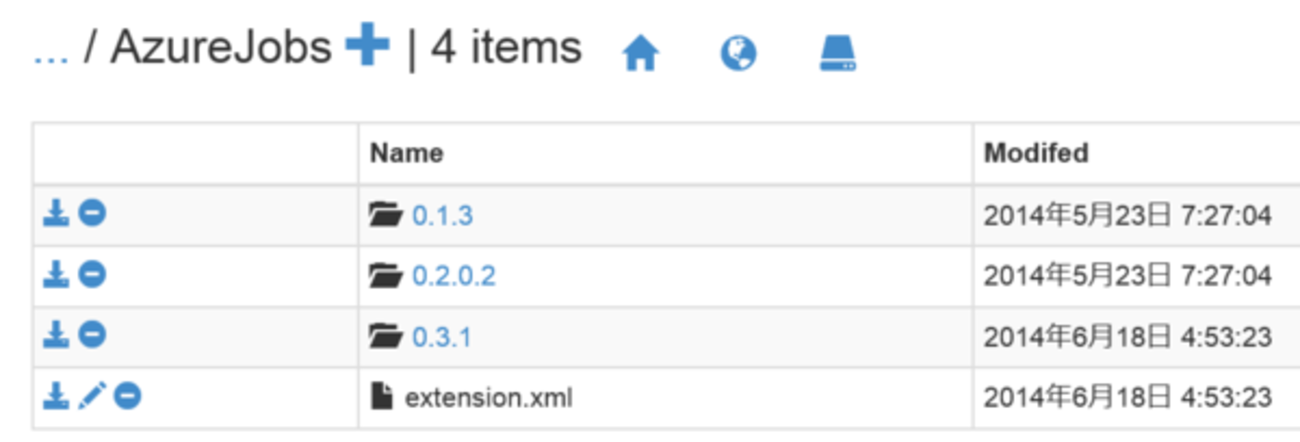Click the drive icon in header
Screen dimensions: 1300x442
pos(837,54)
